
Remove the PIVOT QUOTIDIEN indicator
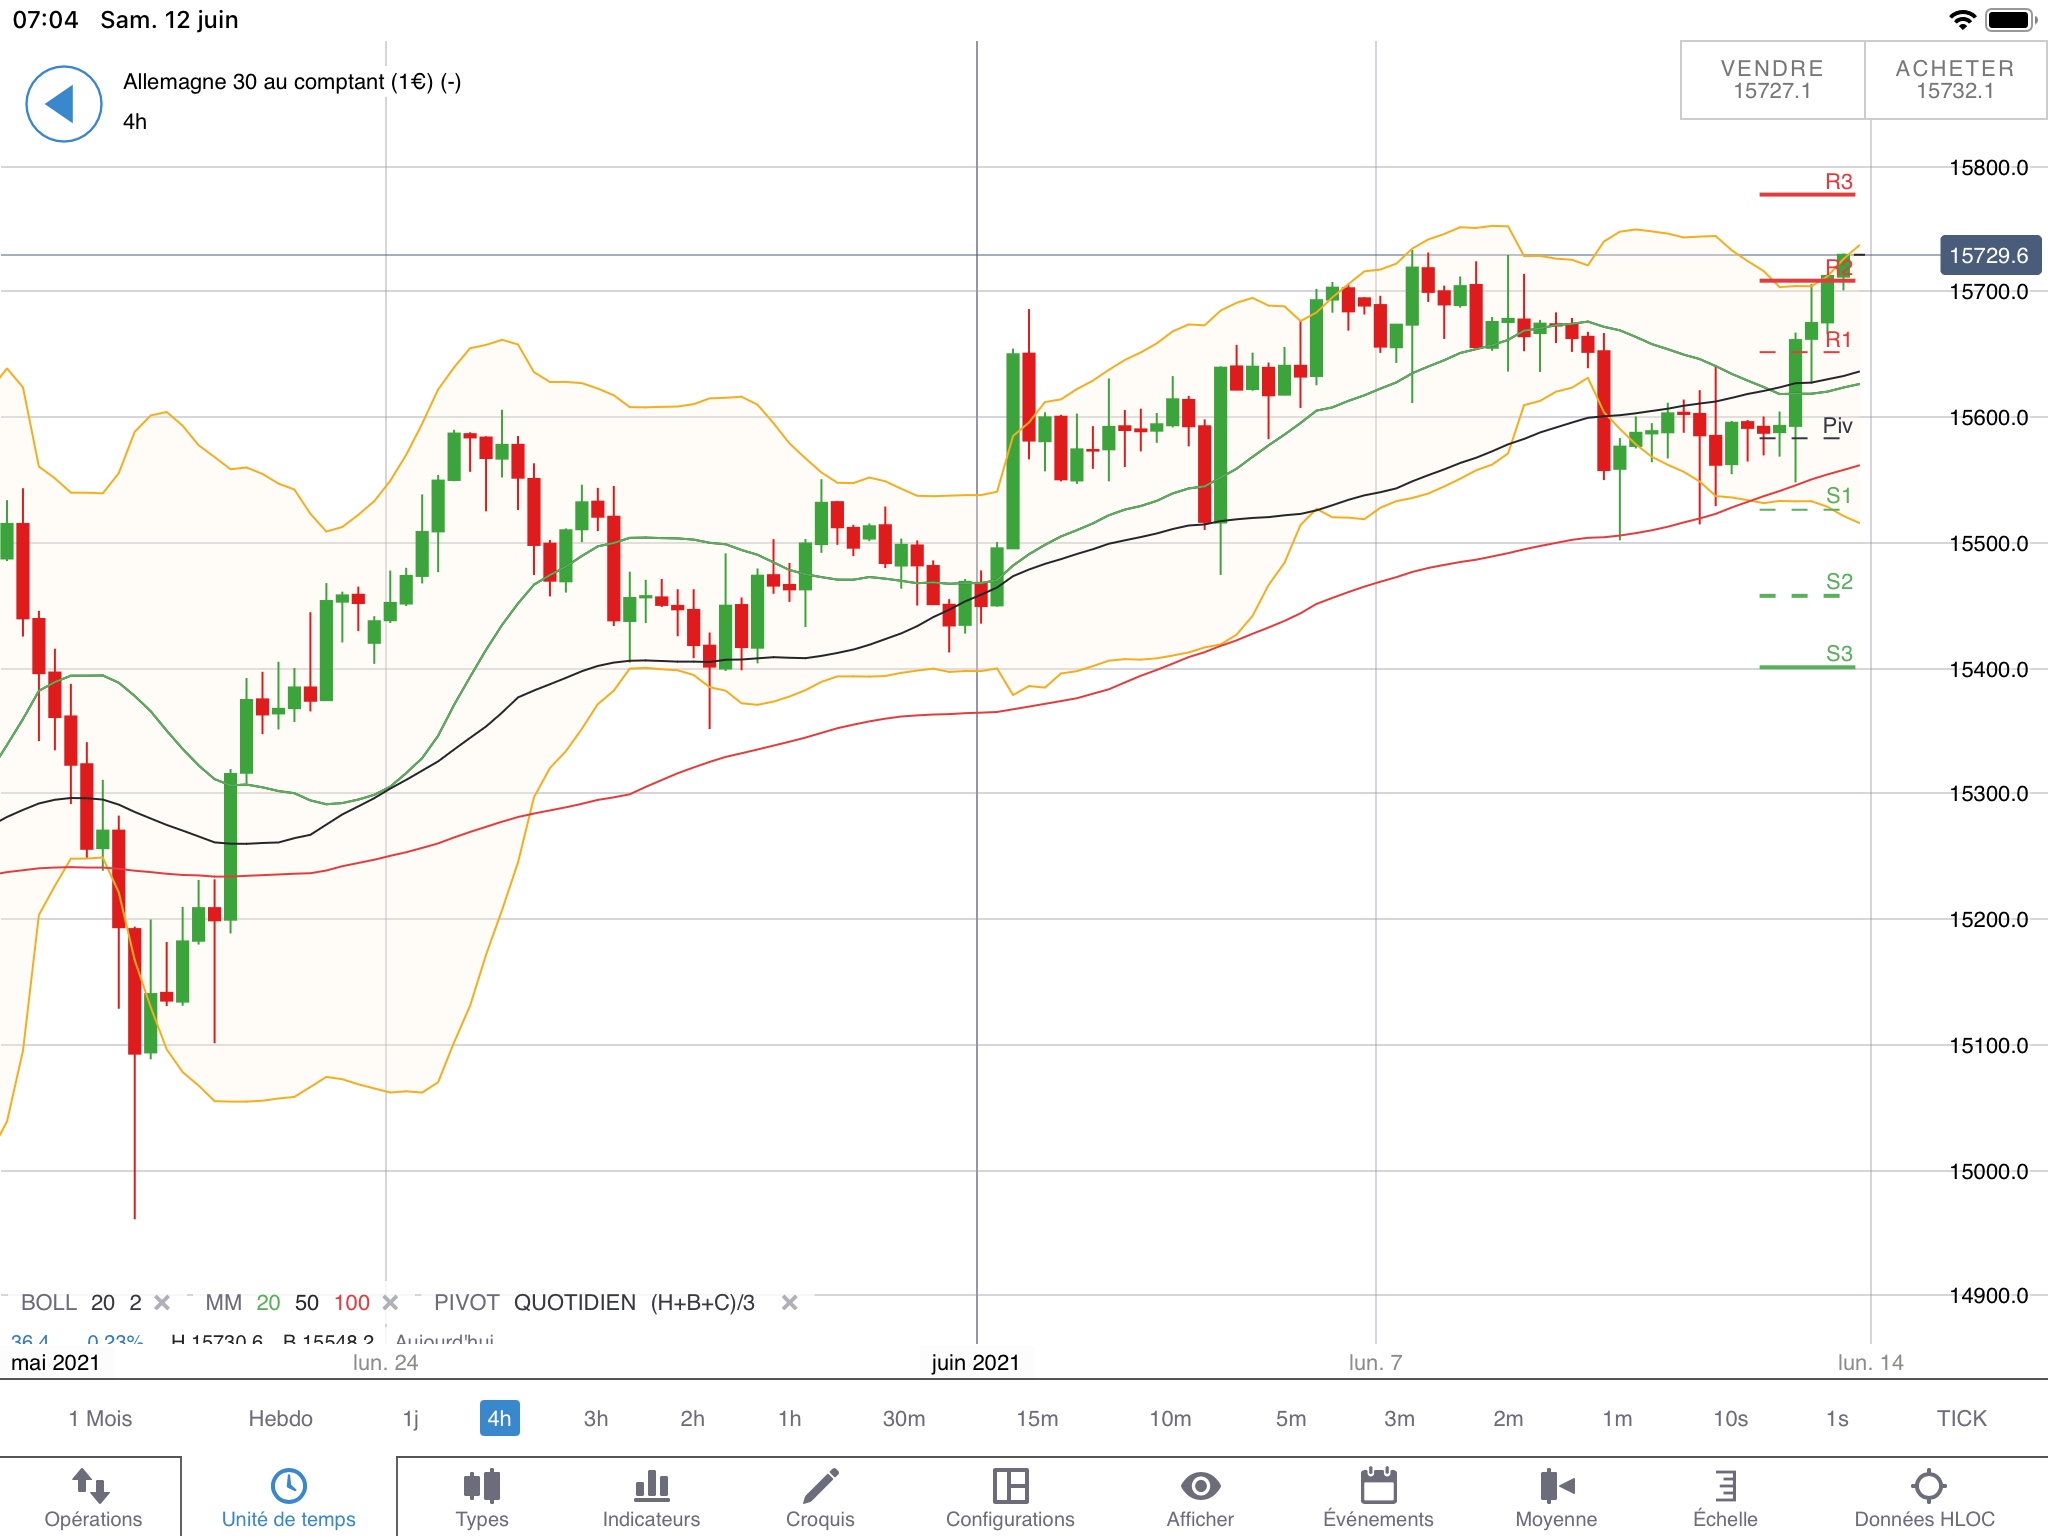click(789, 1303)
